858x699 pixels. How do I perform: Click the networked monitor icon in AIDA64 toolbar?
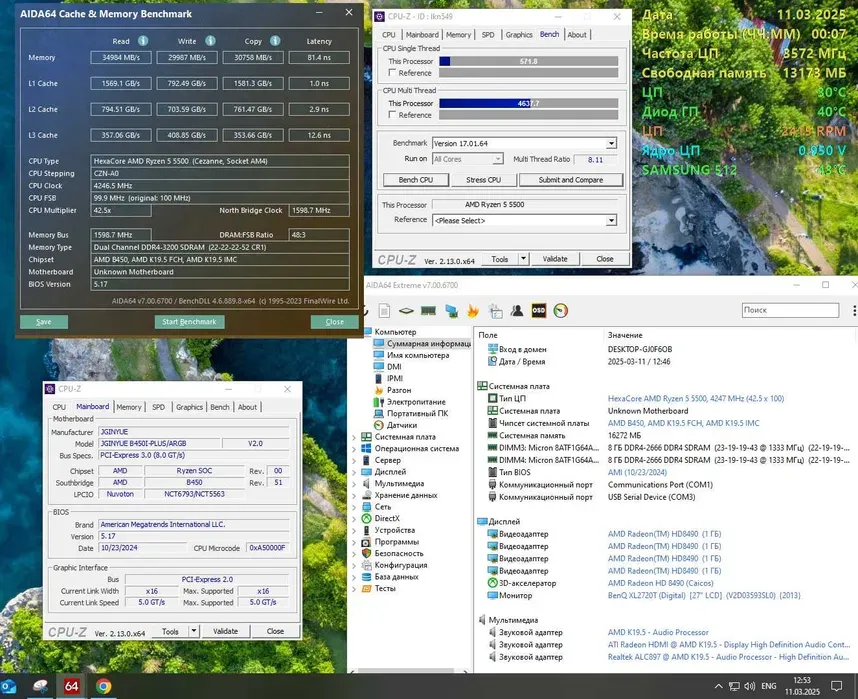point(451,311)
